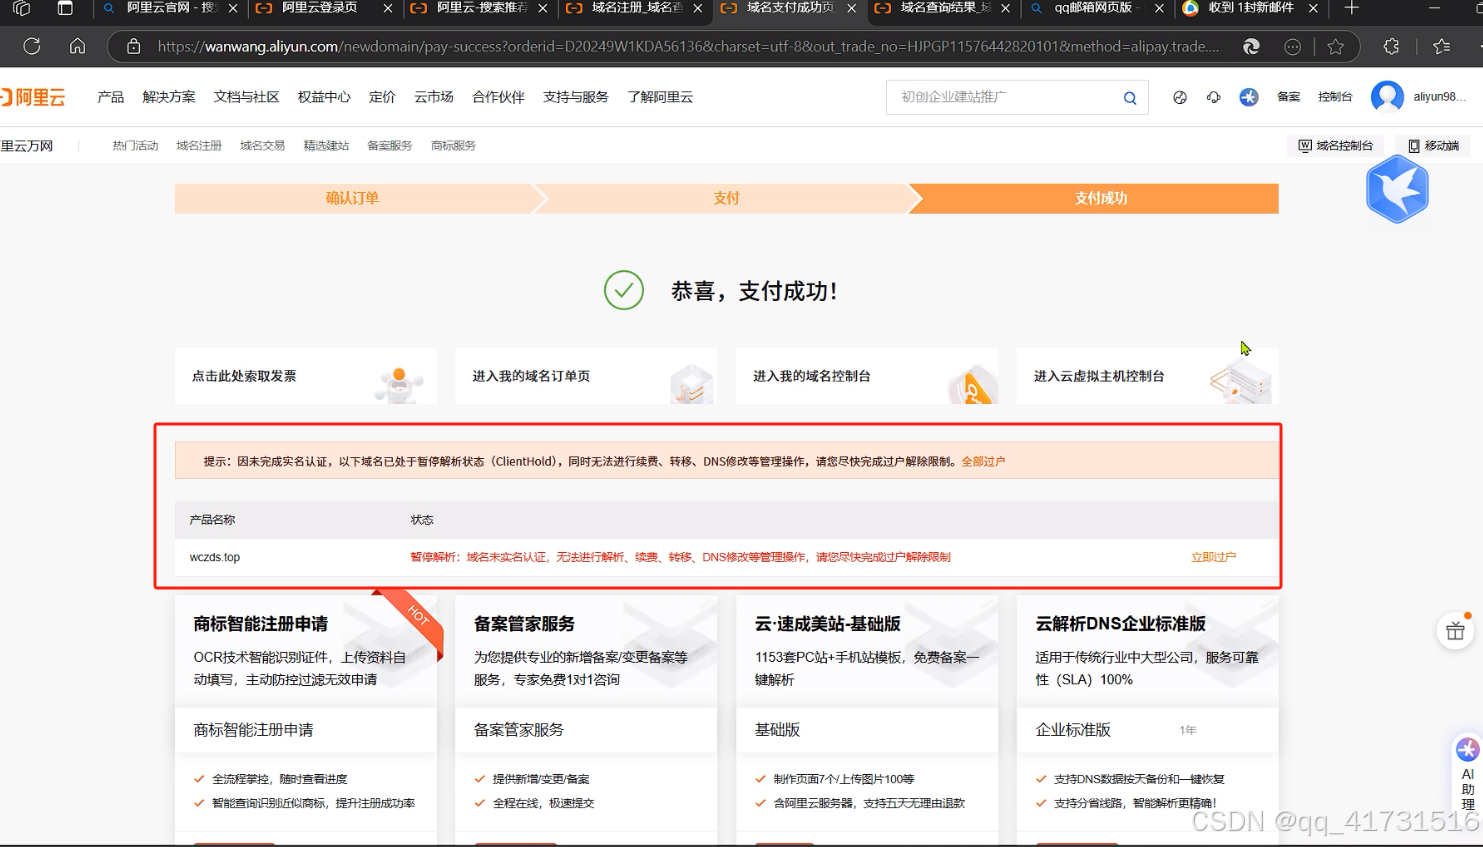The image size is (1483, 847).
Task: Open the 权益中心 menu
Action: coord(324,97)
